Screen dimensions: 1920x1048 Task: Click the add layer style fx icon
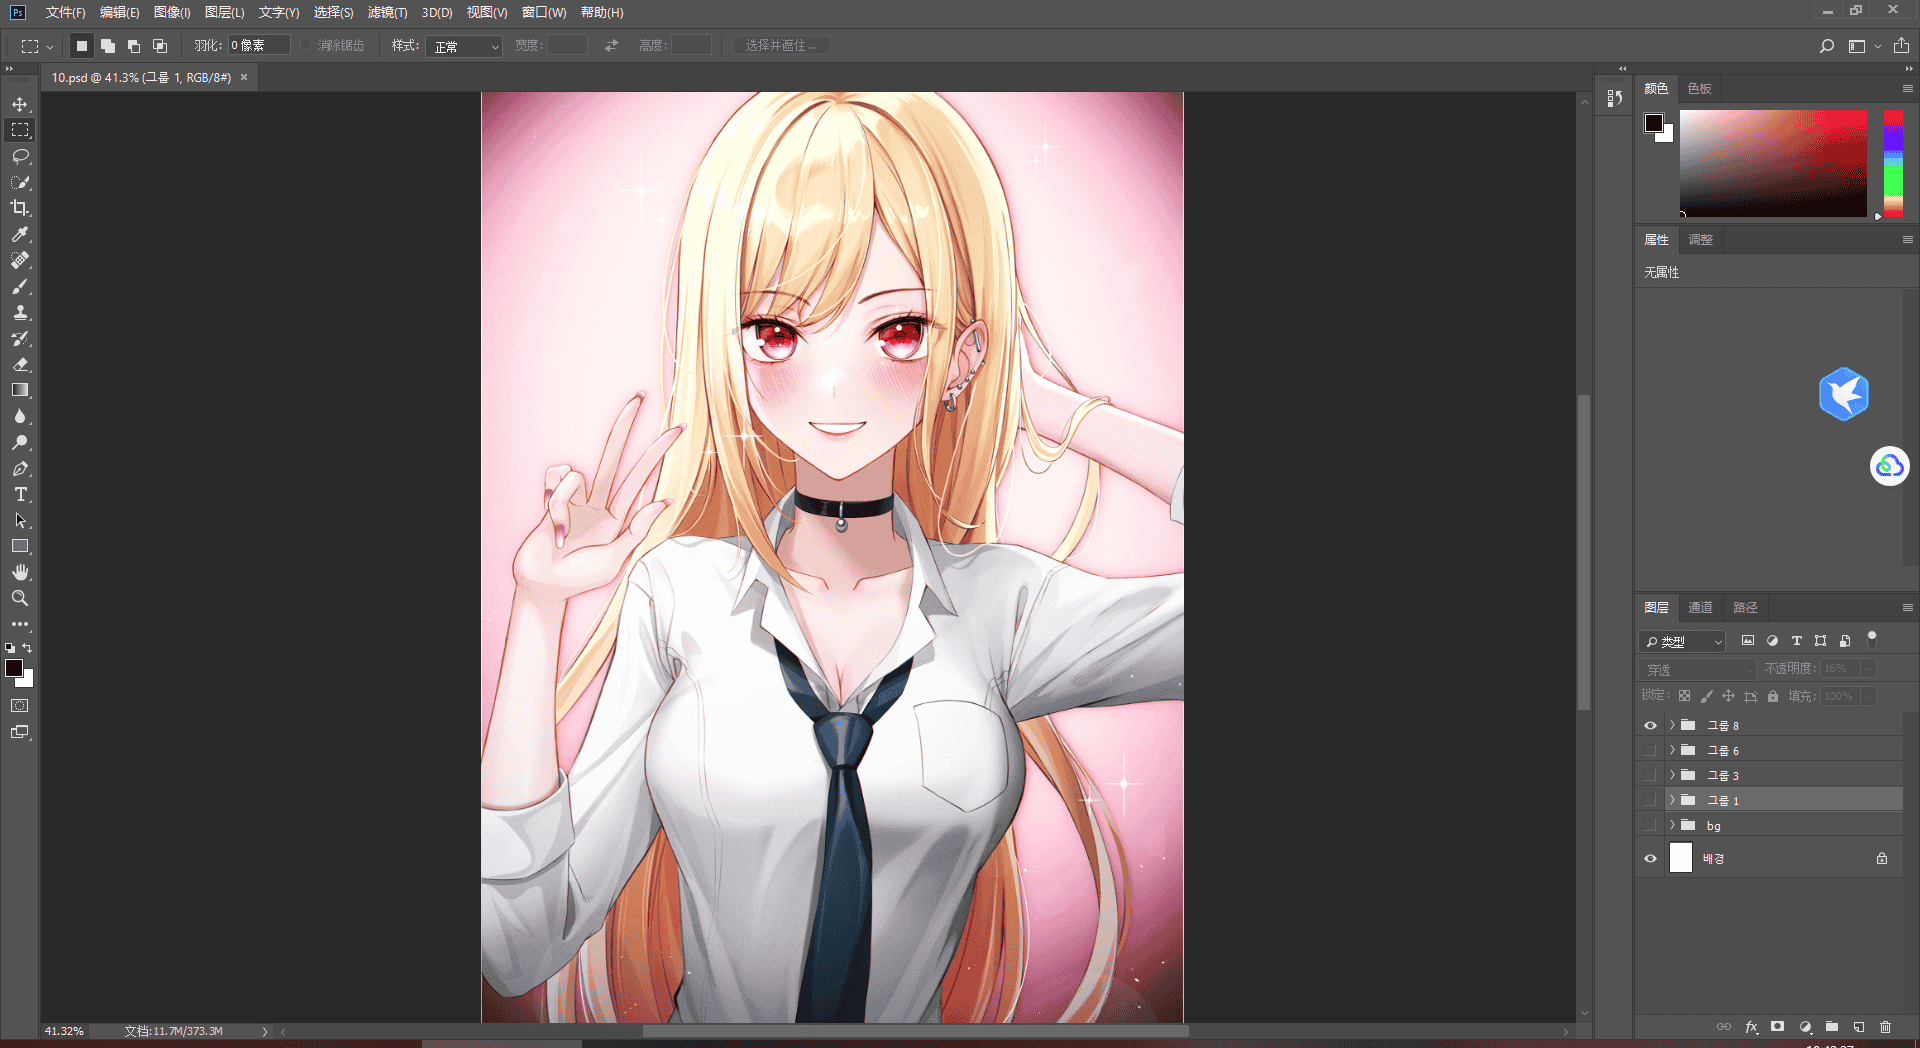(1751, 1027)
